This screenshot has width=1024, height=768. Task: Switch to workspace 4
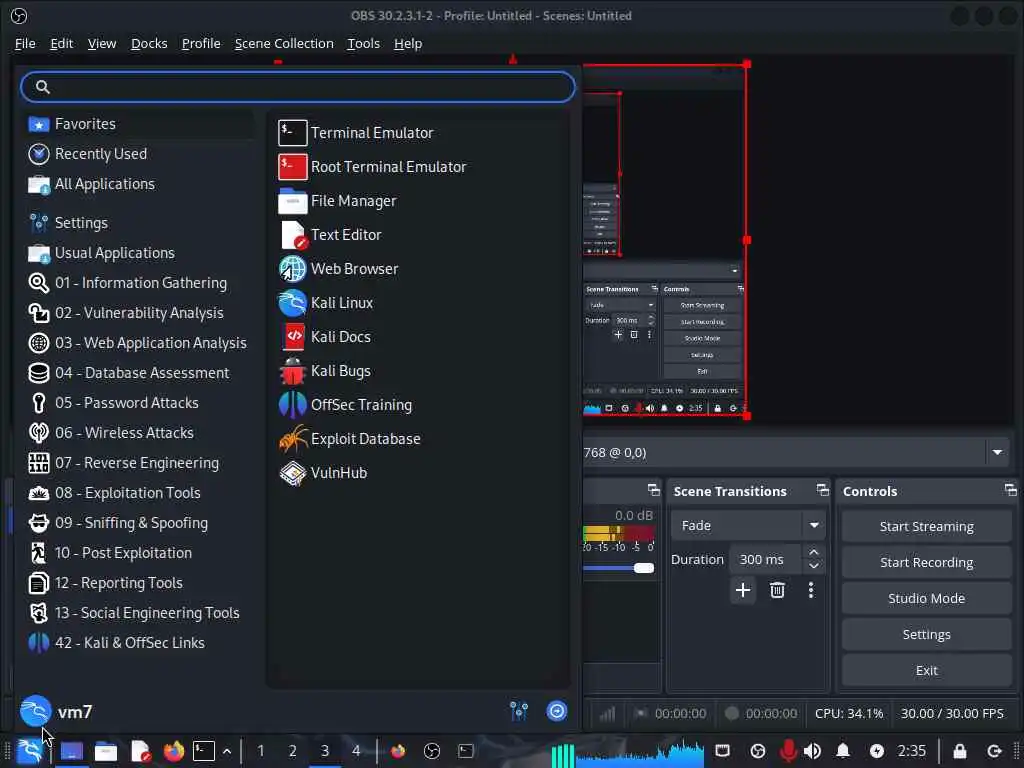click(x=356, y=751)
